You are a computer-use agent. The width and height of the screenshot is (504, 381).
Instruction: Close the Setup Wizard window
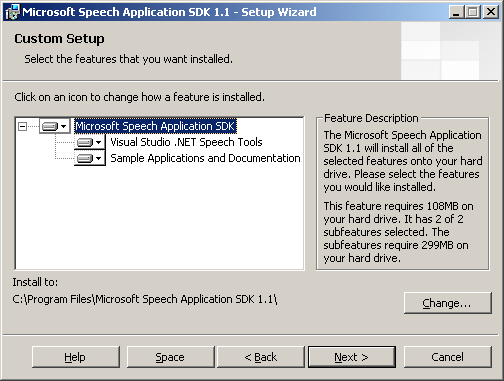[x=491, y=12]
